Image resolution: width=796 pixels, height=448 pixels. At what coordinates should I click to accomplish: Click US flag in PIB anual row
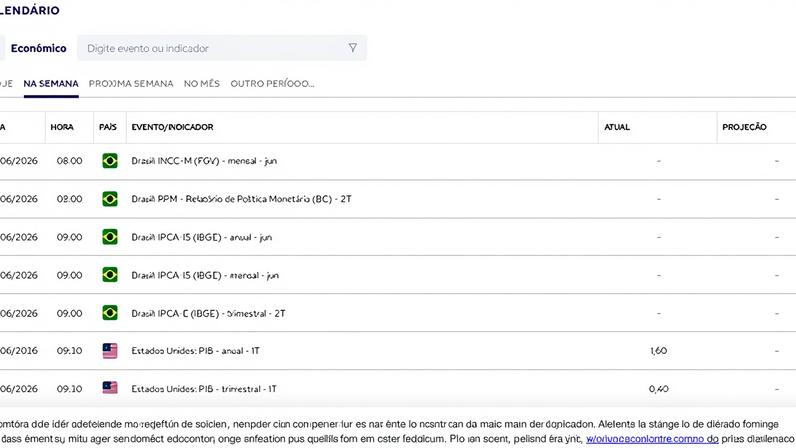tap(110, 350)
